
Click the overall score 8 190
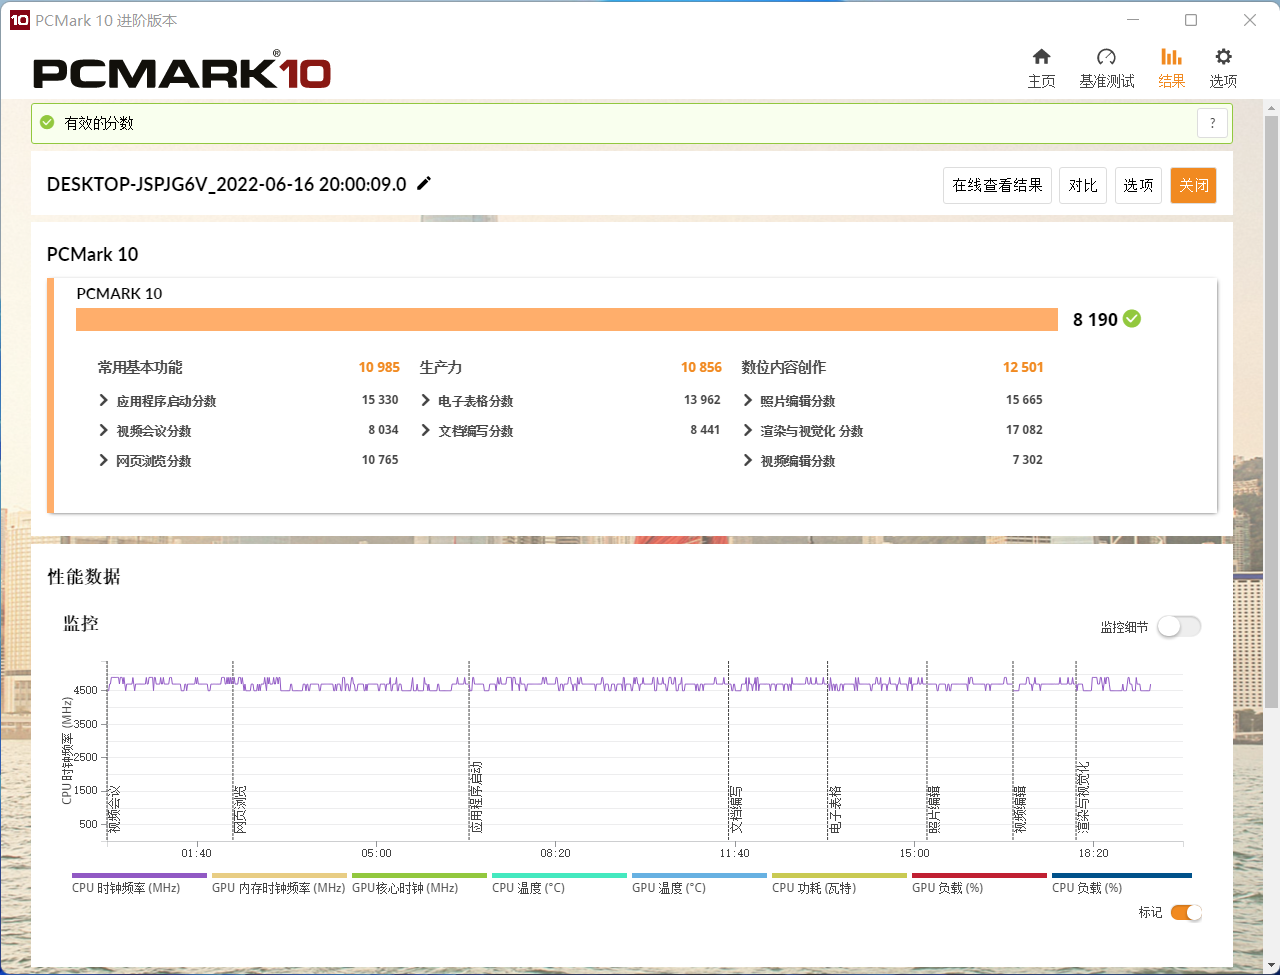tap(1095, 319)
